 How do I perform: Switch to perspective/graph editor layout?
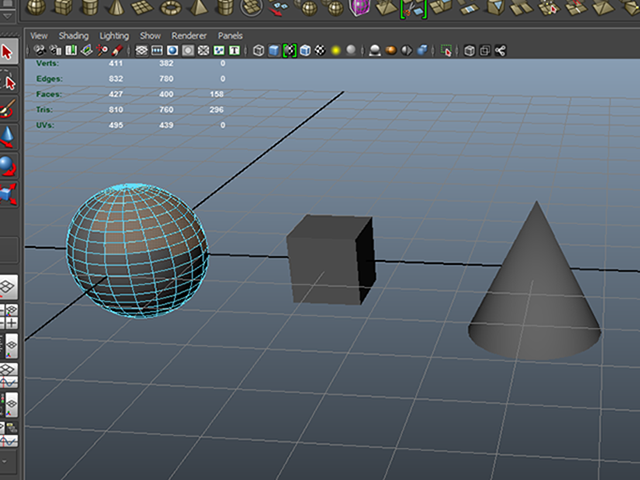point(9,376)
